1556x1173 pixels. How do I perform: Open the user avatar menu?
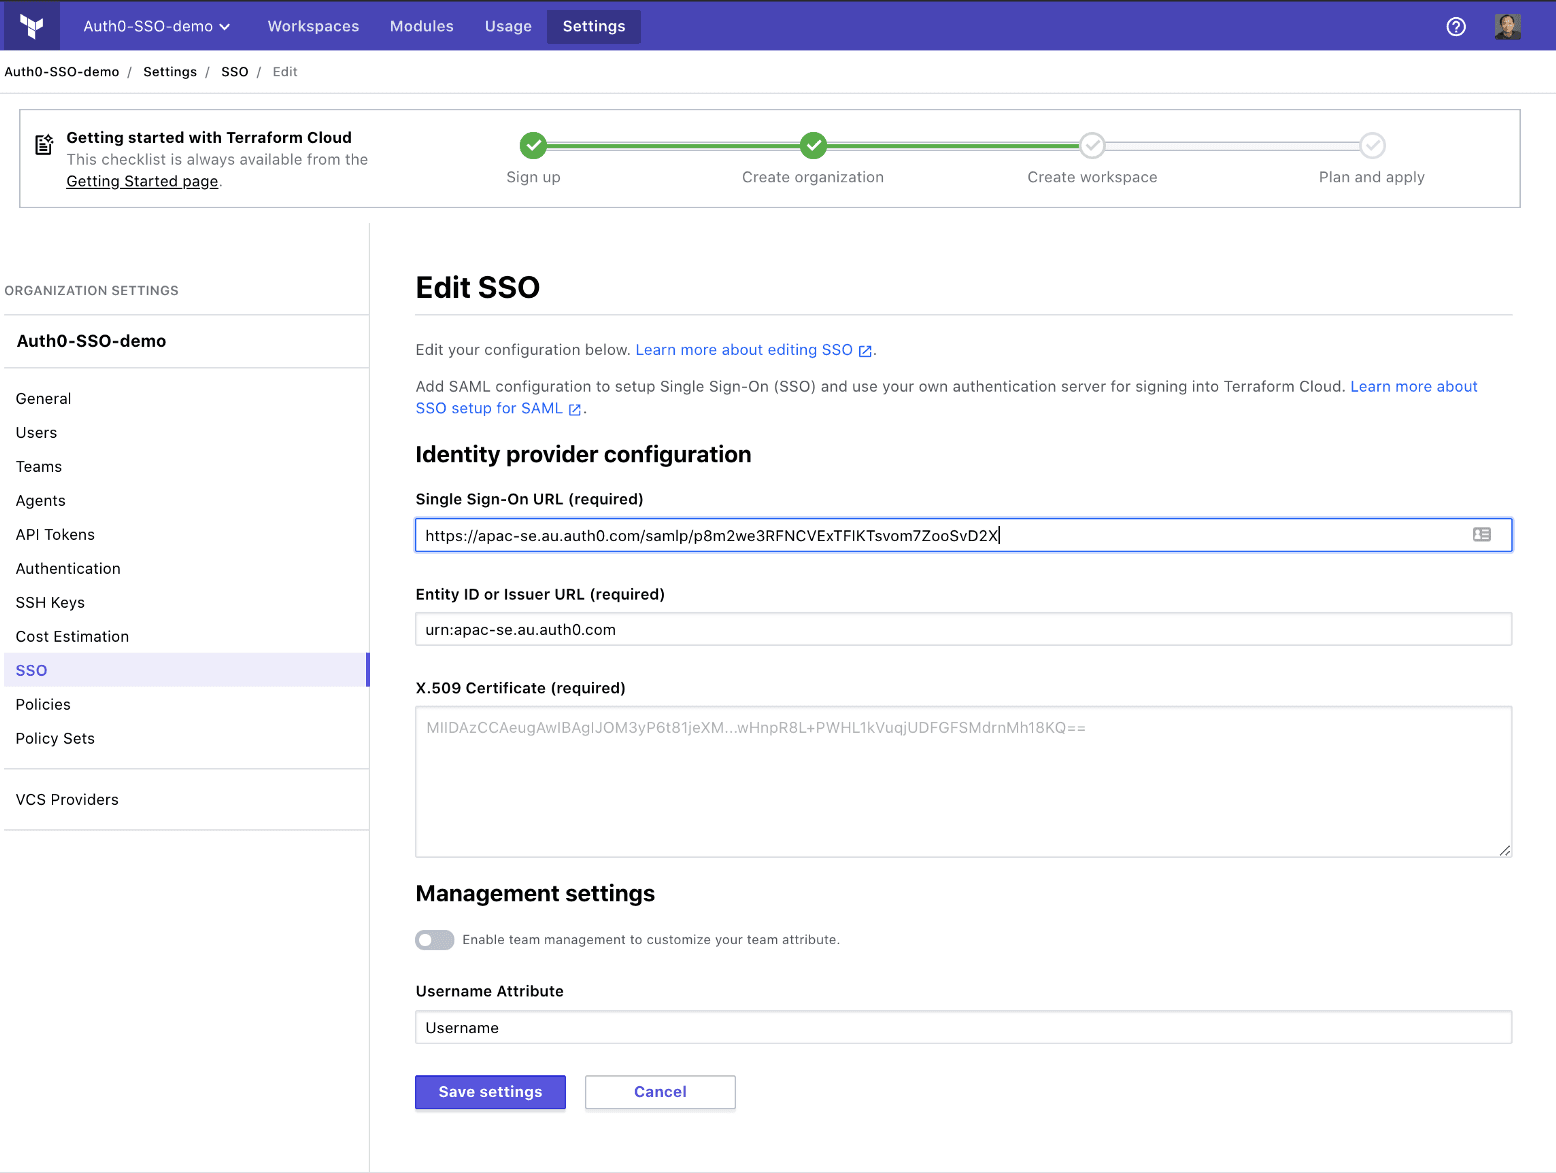1507,27
